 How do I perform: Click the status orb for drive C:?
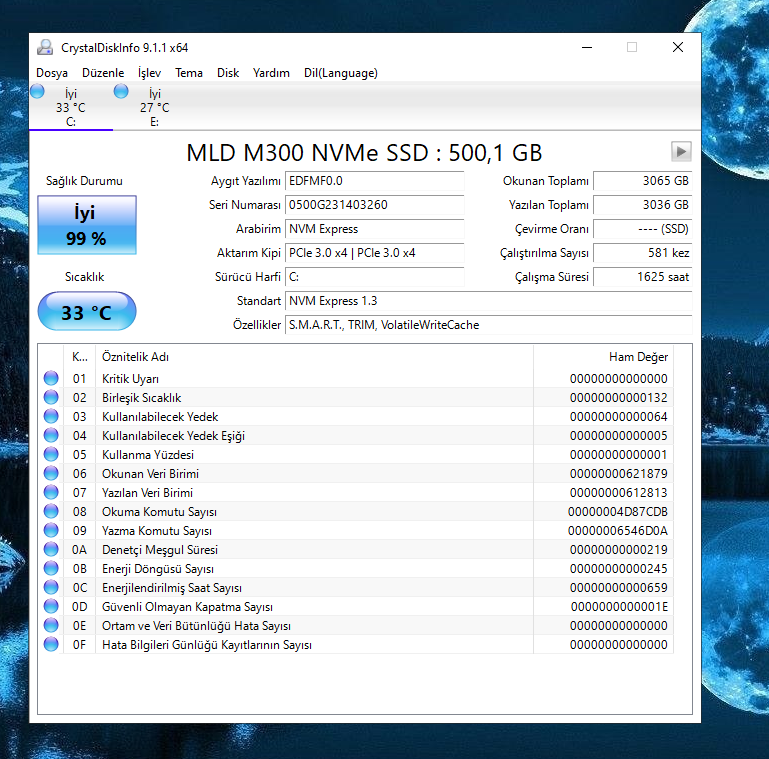(38, 92)
